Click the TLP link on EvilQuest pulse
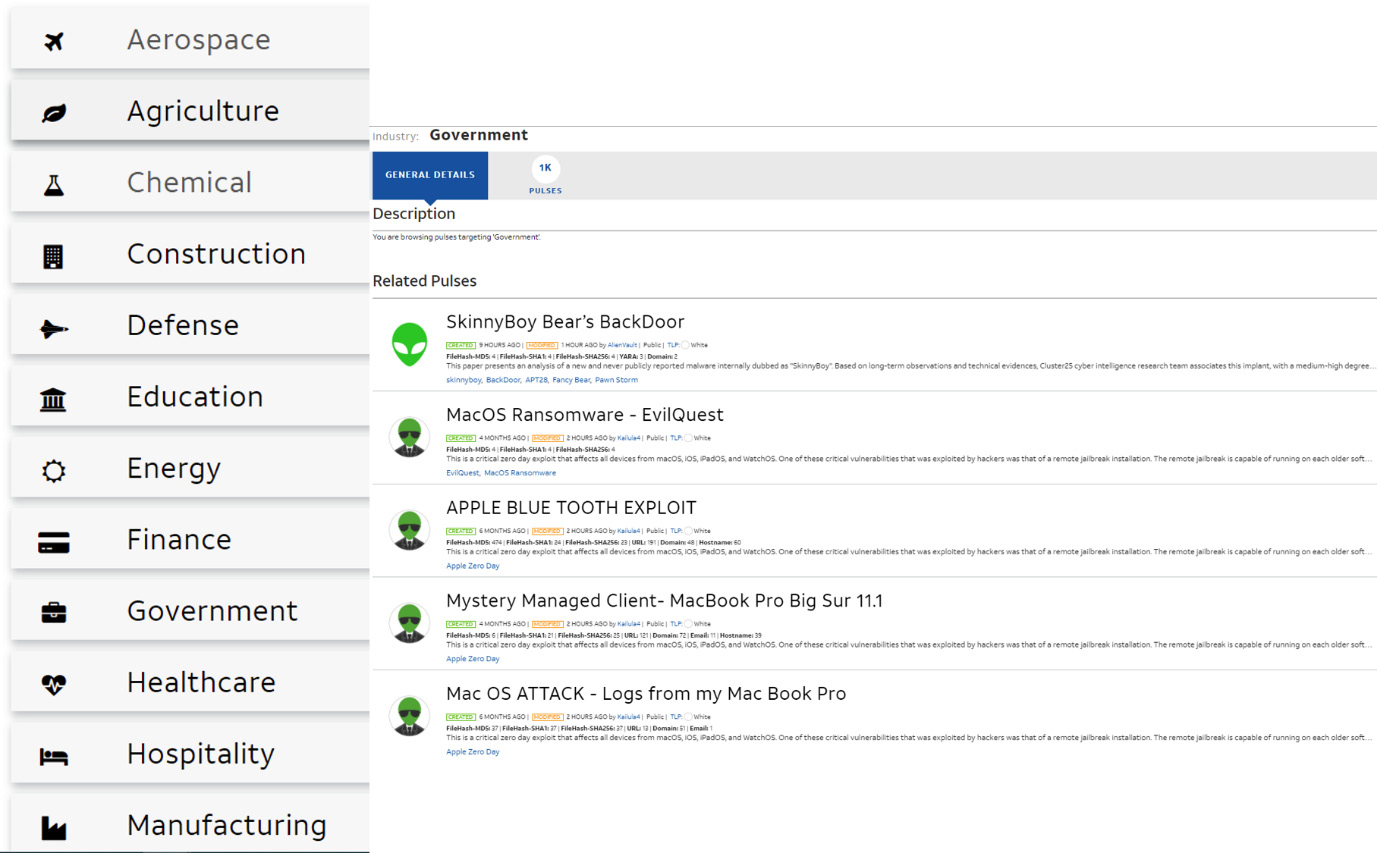Screen dimensions: 1377x853 [677, 438]
